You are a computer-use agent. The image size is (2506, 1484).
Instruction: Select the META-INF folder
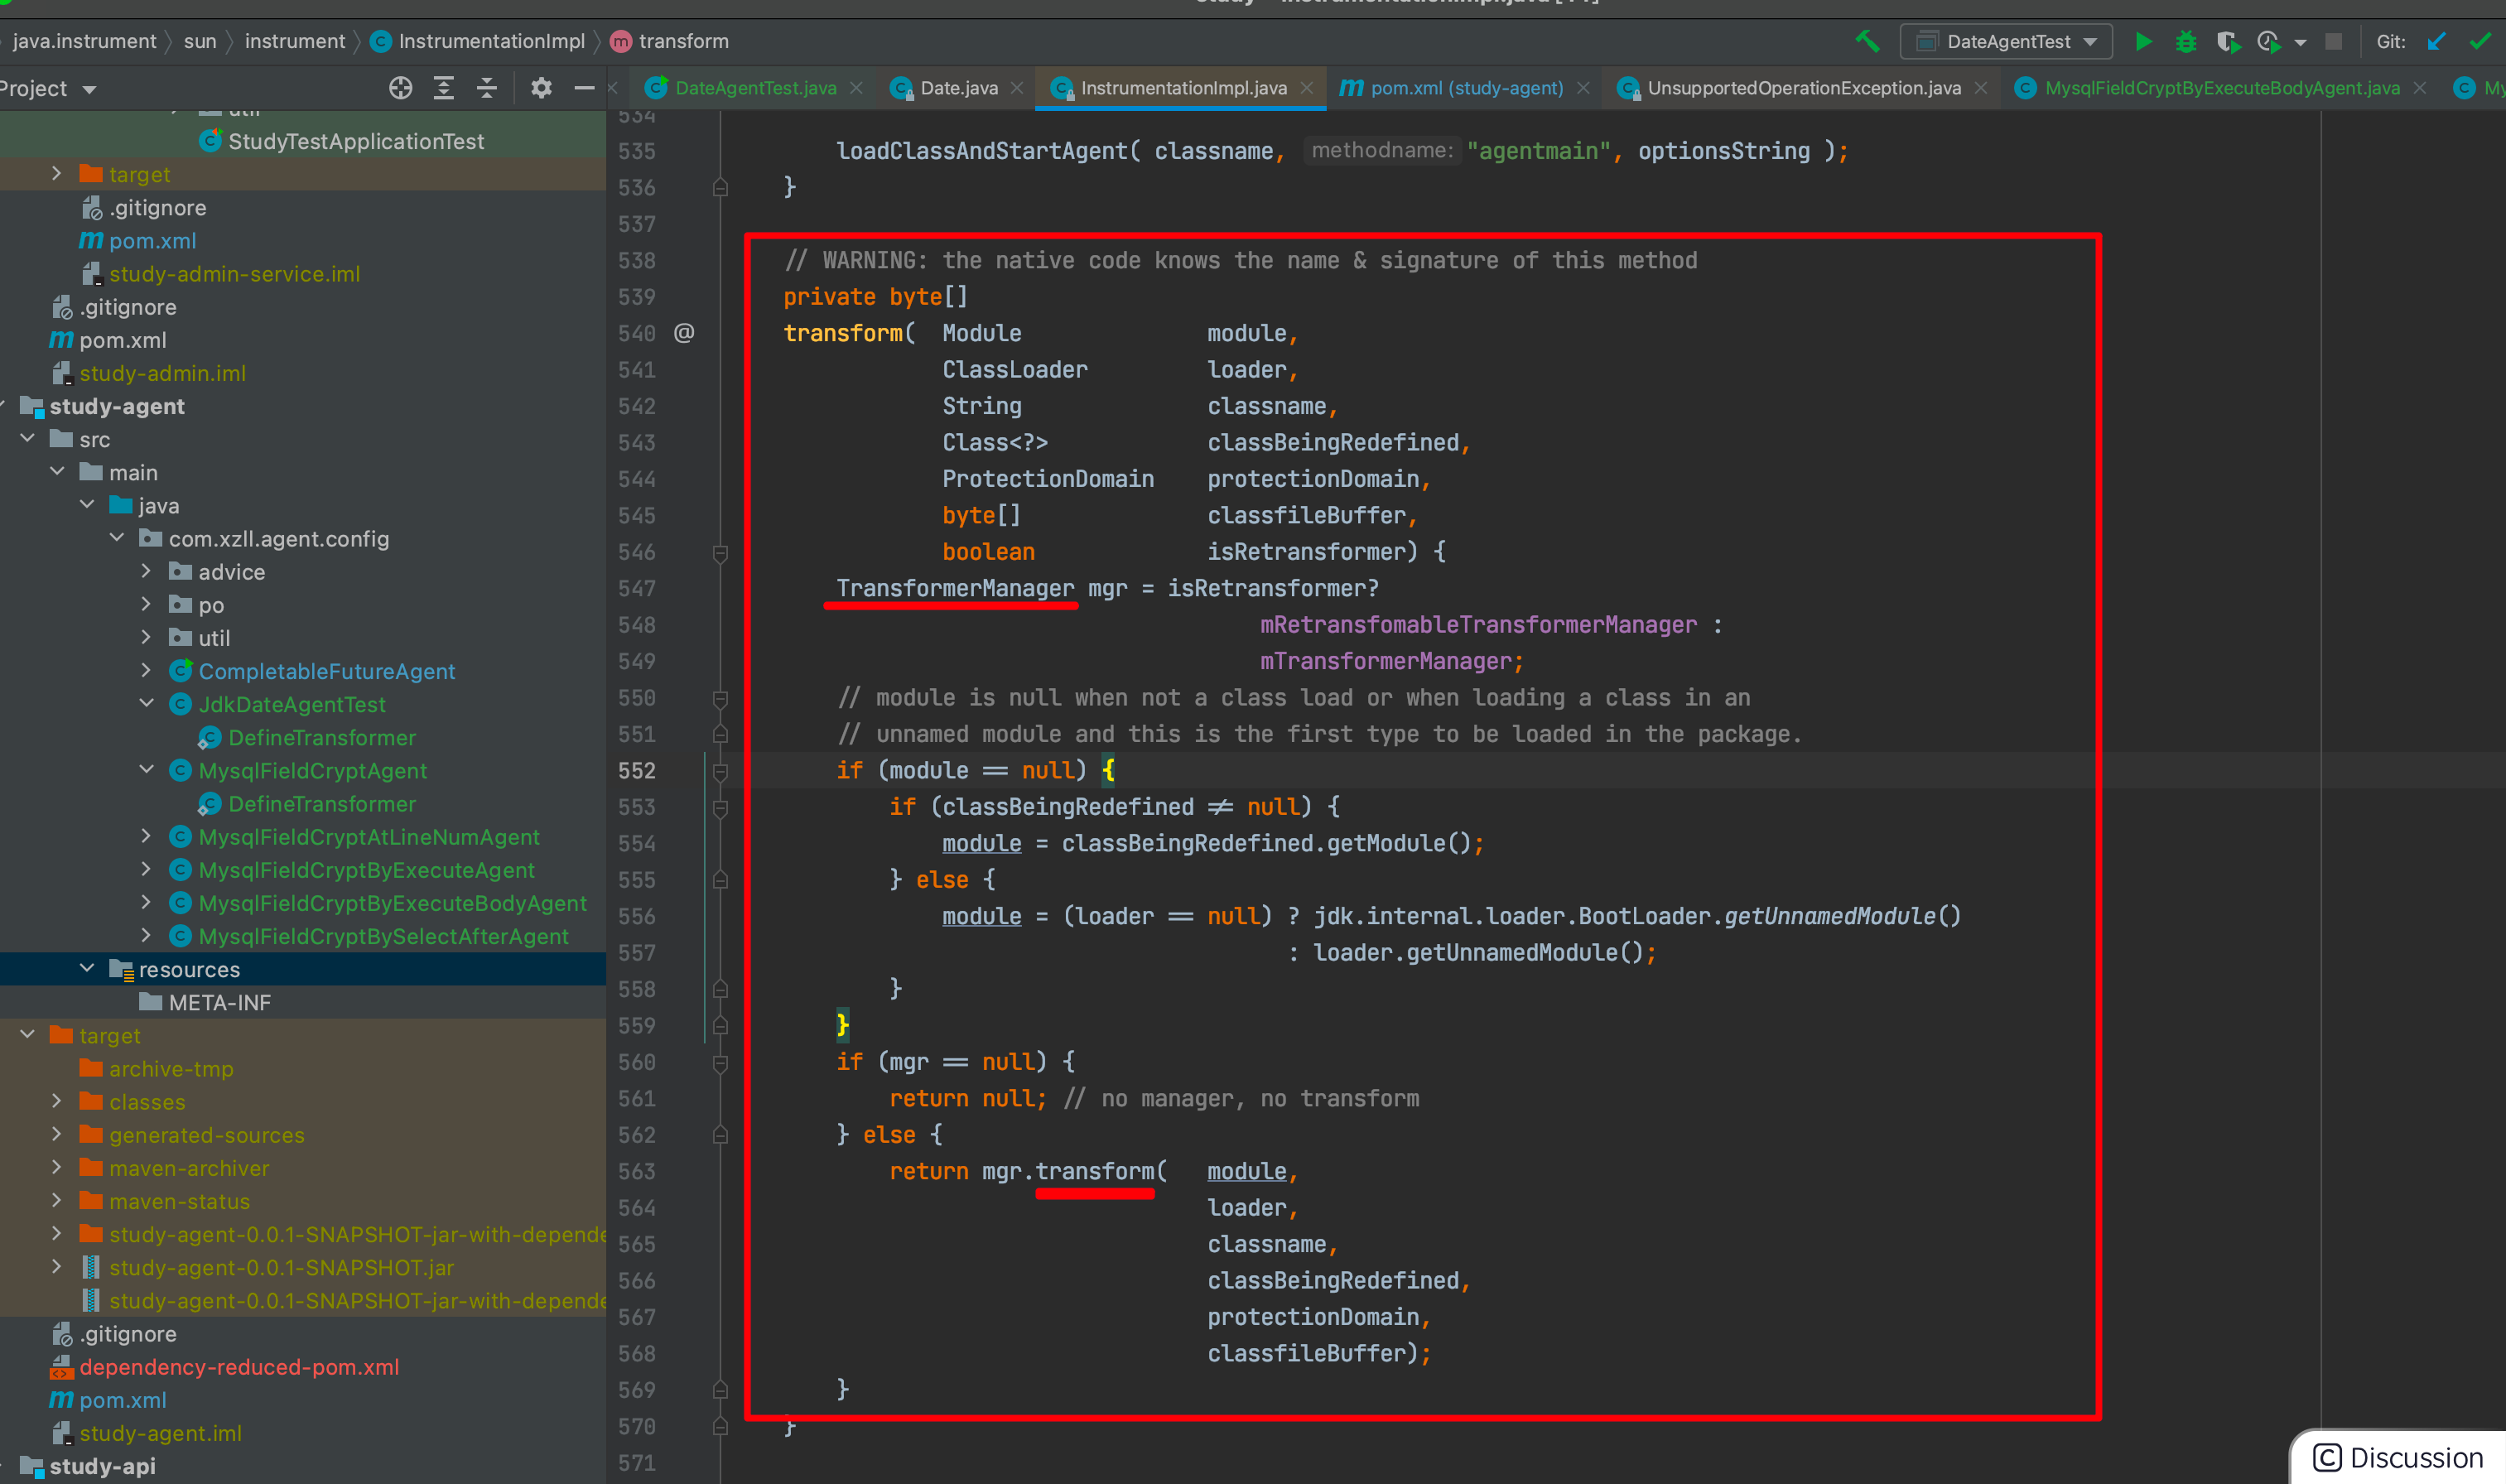pos(219,1002)
